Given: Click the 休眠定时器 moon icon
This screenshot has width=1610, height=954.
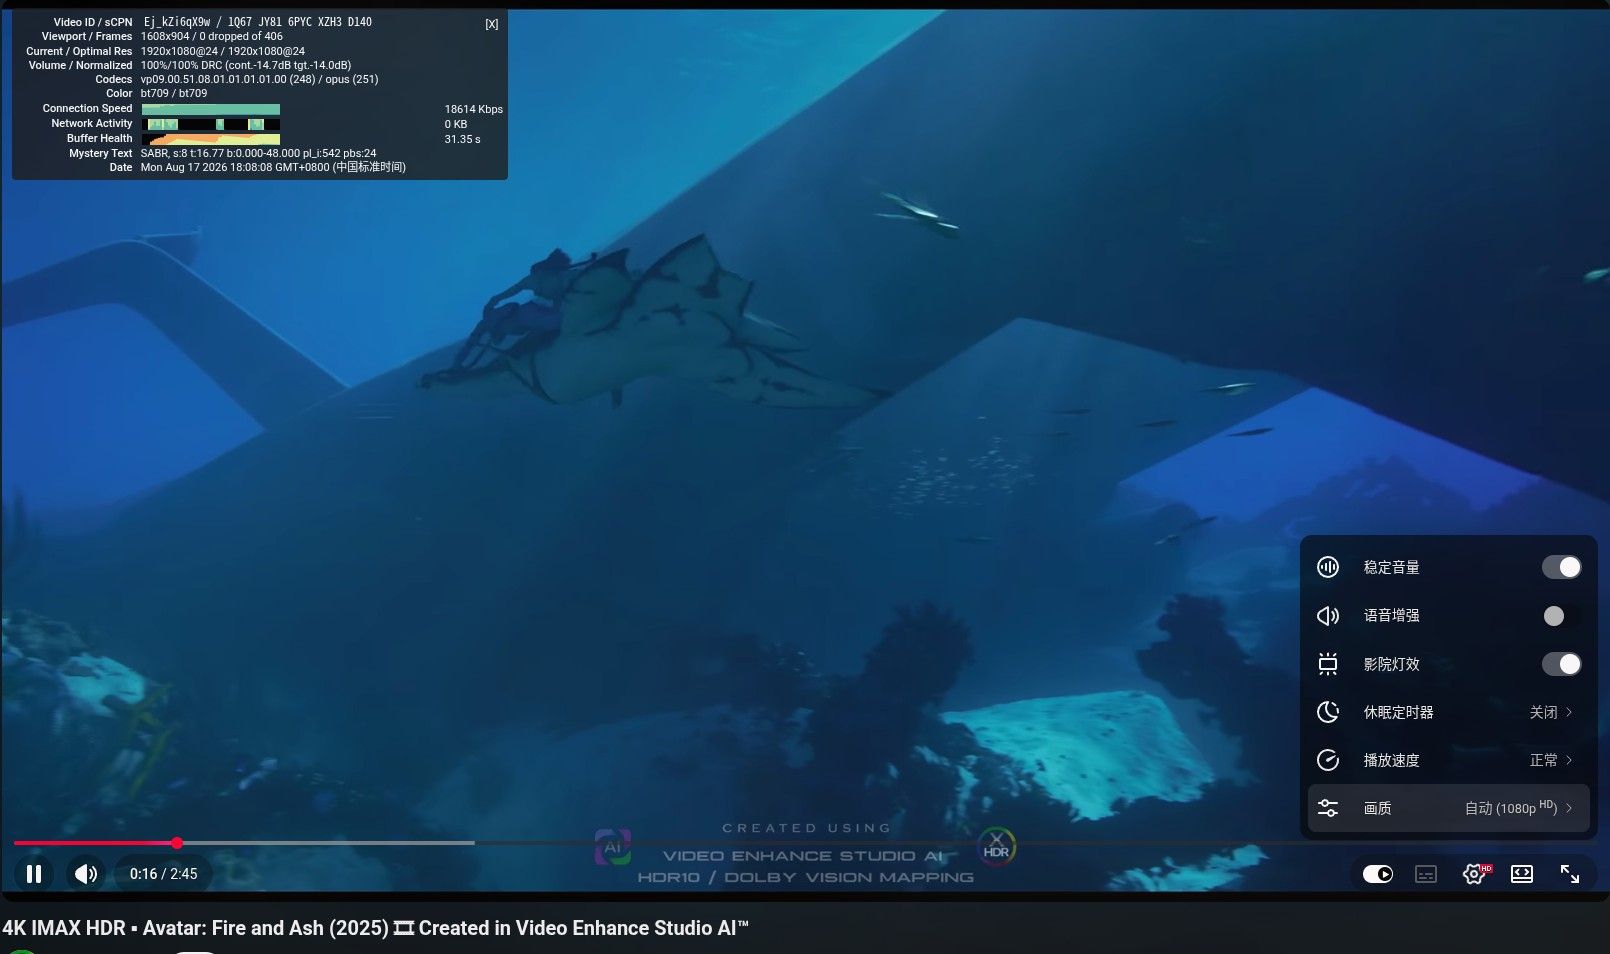Looking at the screenshot, I should [x=1328, y=712].
